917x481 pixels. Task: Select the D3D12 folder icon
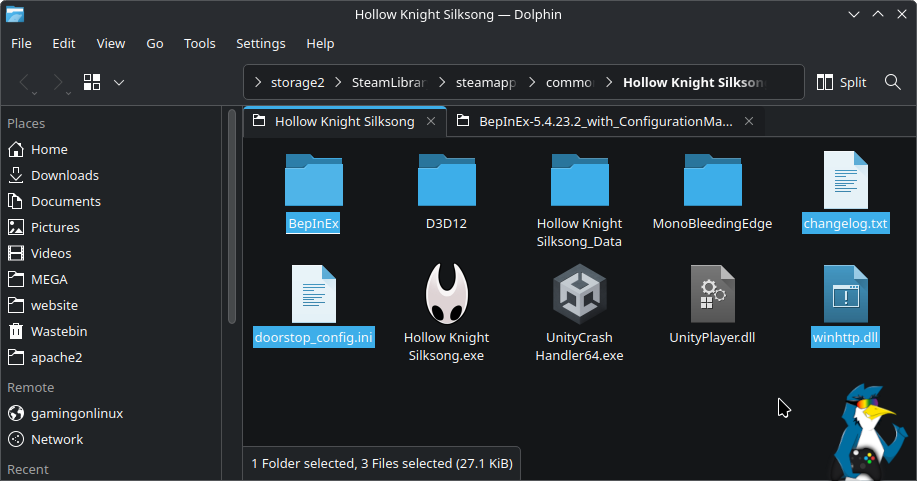click(446, 181)
